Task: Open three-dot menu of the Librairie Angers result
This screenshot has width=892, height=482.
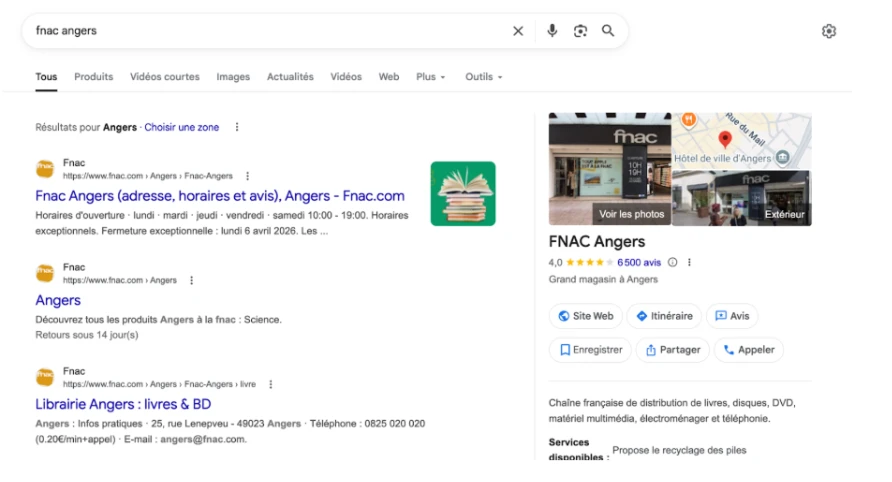Action: pyautogui.click(x=271, y=384)
